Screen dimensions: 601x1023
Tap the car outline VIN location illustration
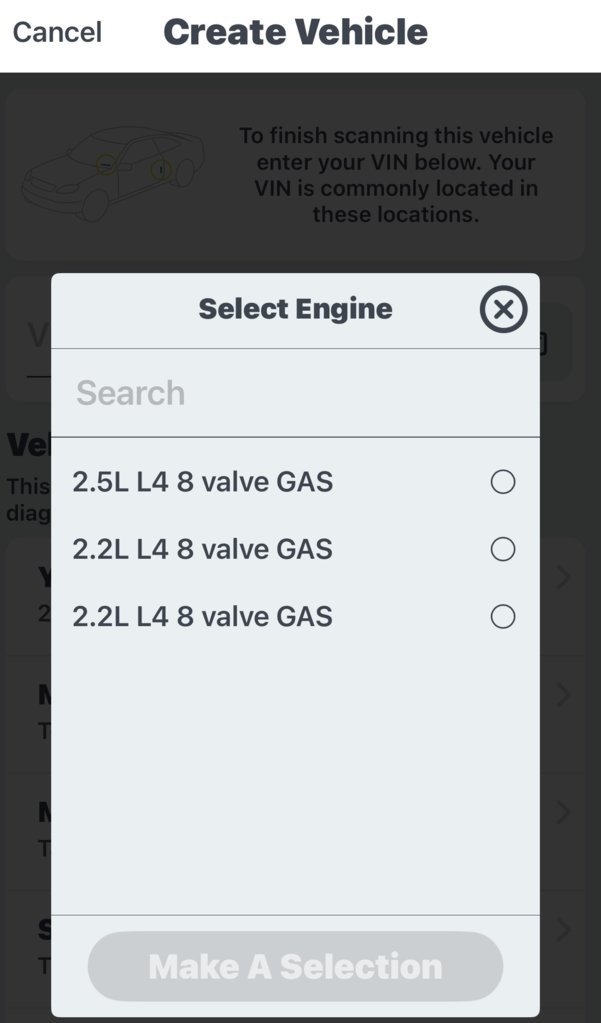point(112,173)
